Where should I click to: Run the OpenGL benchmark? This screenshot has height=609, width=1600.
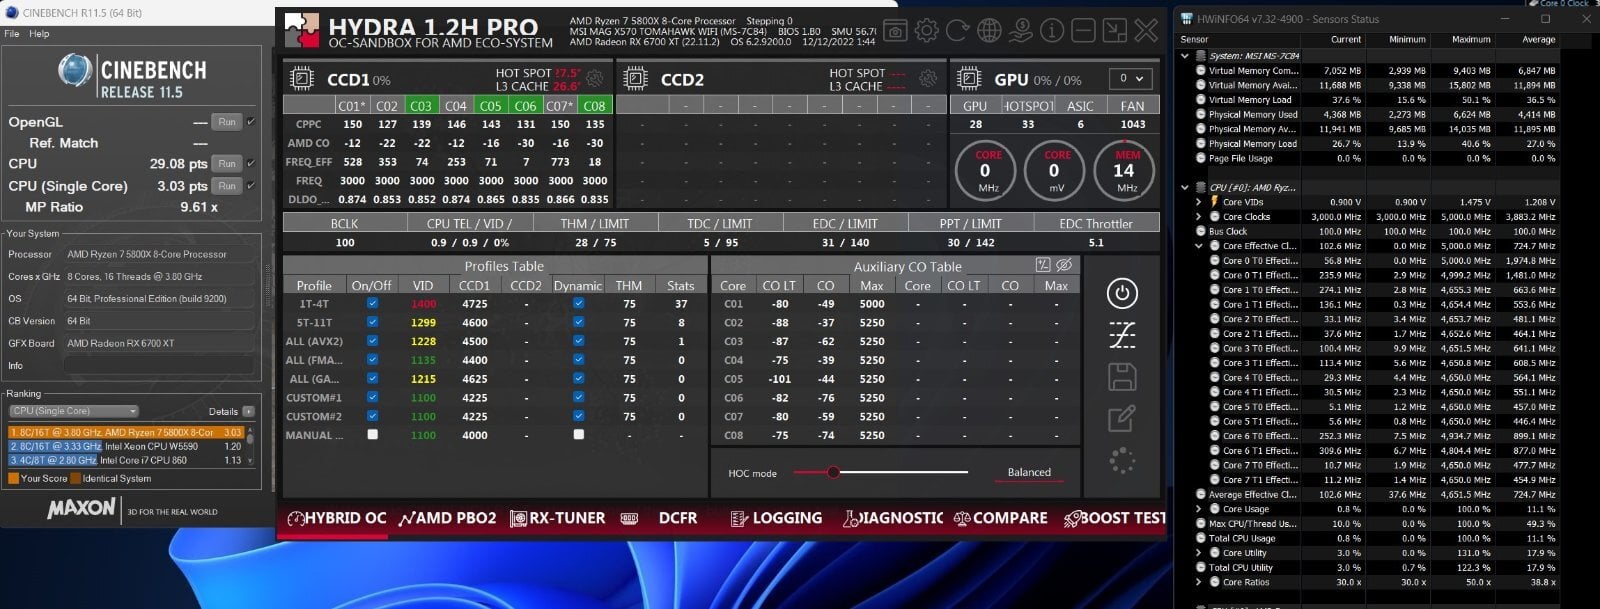[x=227, y=122]
